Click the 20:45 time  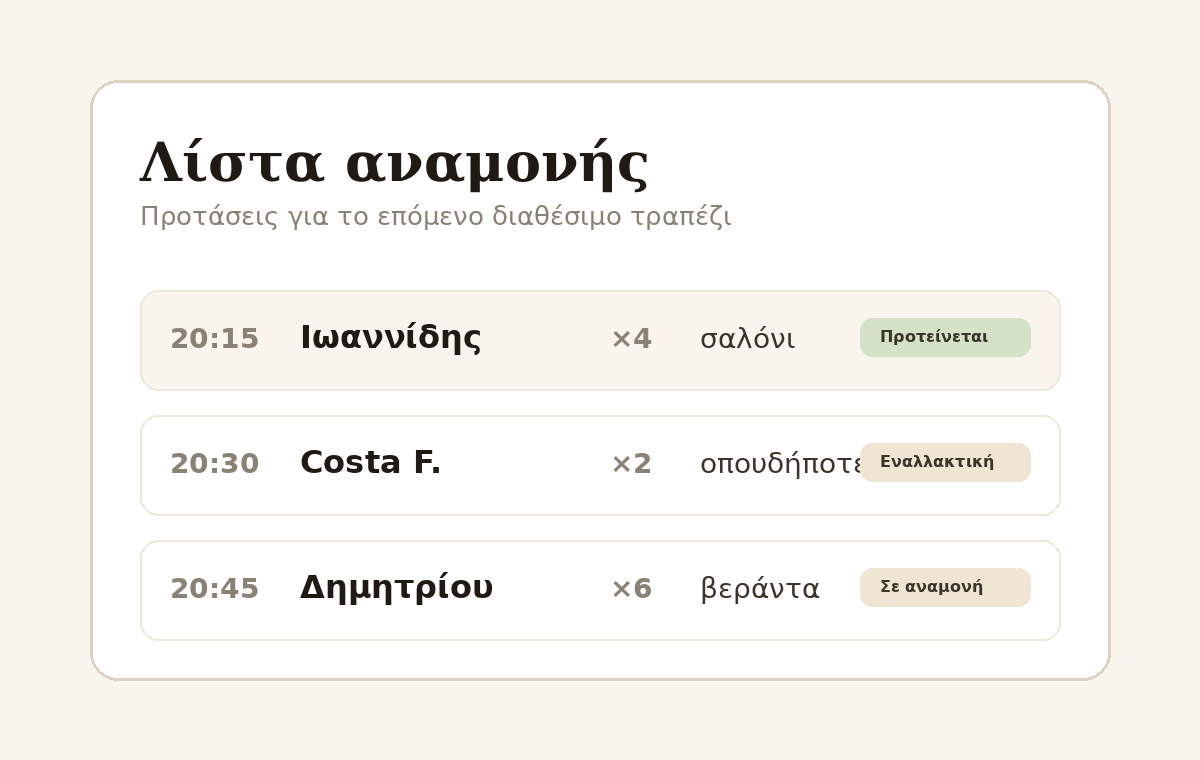215,589
